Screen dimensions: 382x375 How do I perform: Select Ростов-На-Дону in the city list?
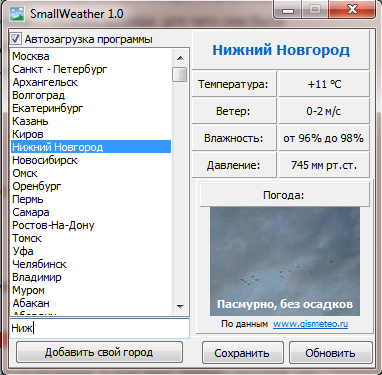91,225
